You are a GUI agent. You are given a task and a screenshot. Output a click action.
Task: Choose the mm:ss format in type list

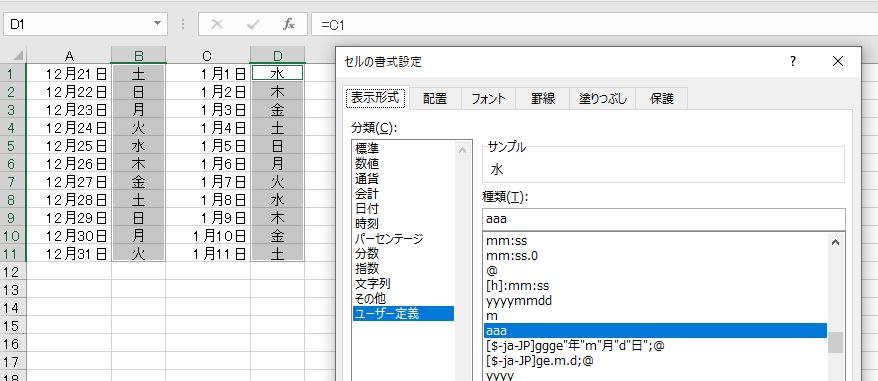pyautogui.click(x=656, y=241)
